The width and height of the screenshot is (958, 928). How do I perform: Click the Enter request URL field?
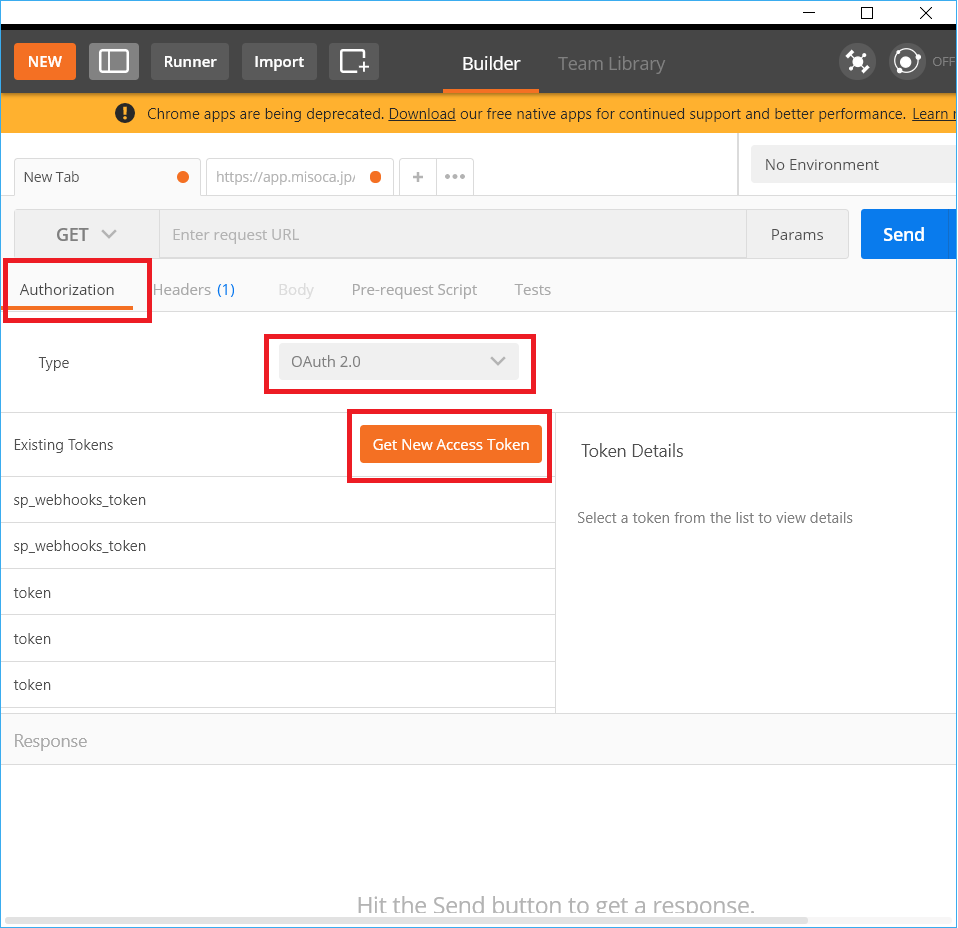tap(453, 235)
